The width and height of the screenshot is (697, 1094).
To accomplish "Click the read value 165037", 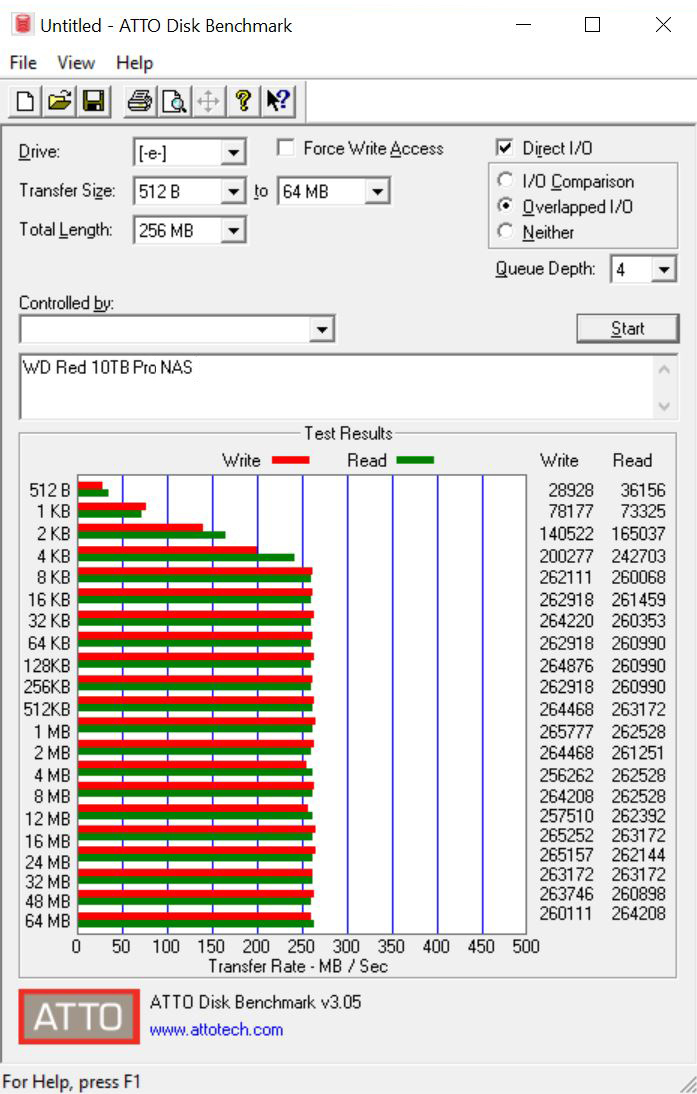I will pyautogui.click(x=638, y=534).
